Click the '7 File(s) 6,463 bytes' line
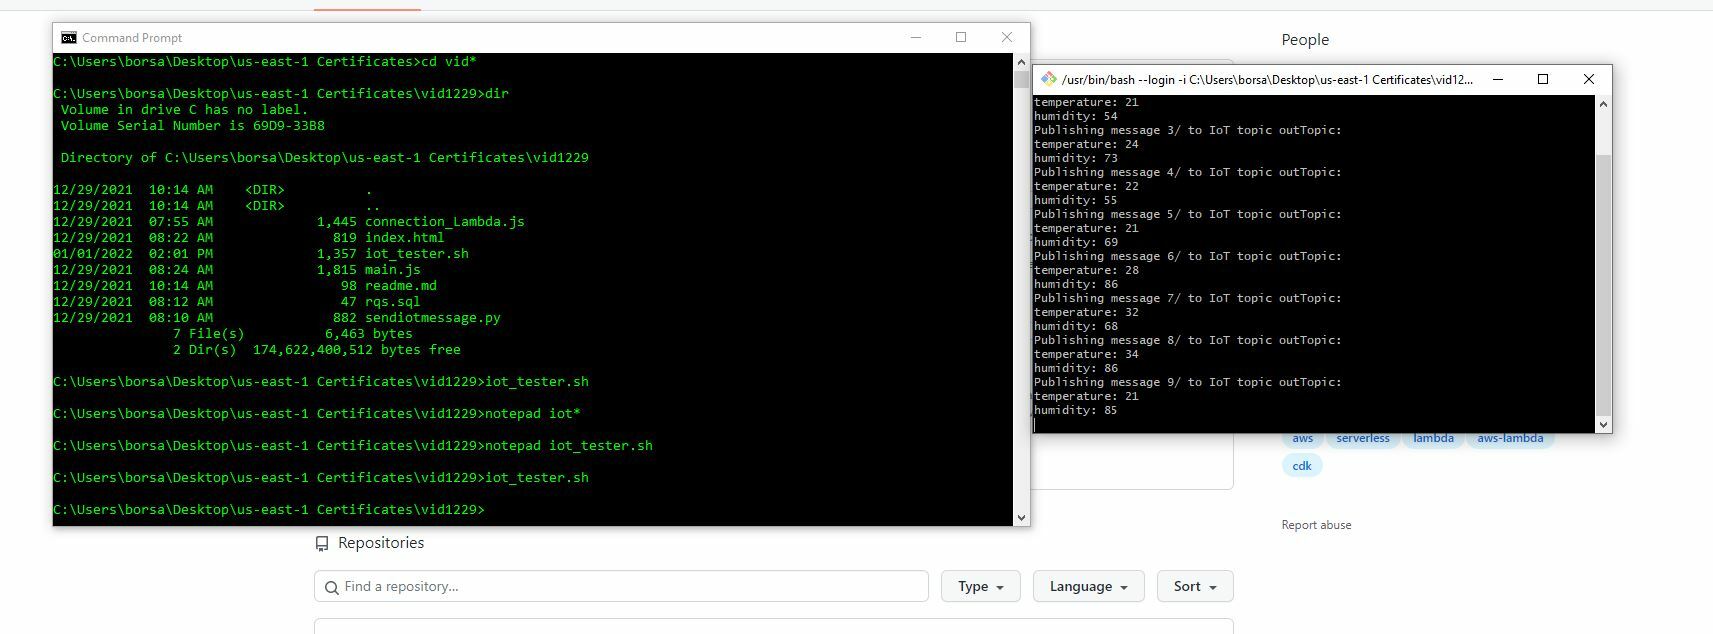The image size is (1713, 634). pyautogui.click(x=293, y=334)
